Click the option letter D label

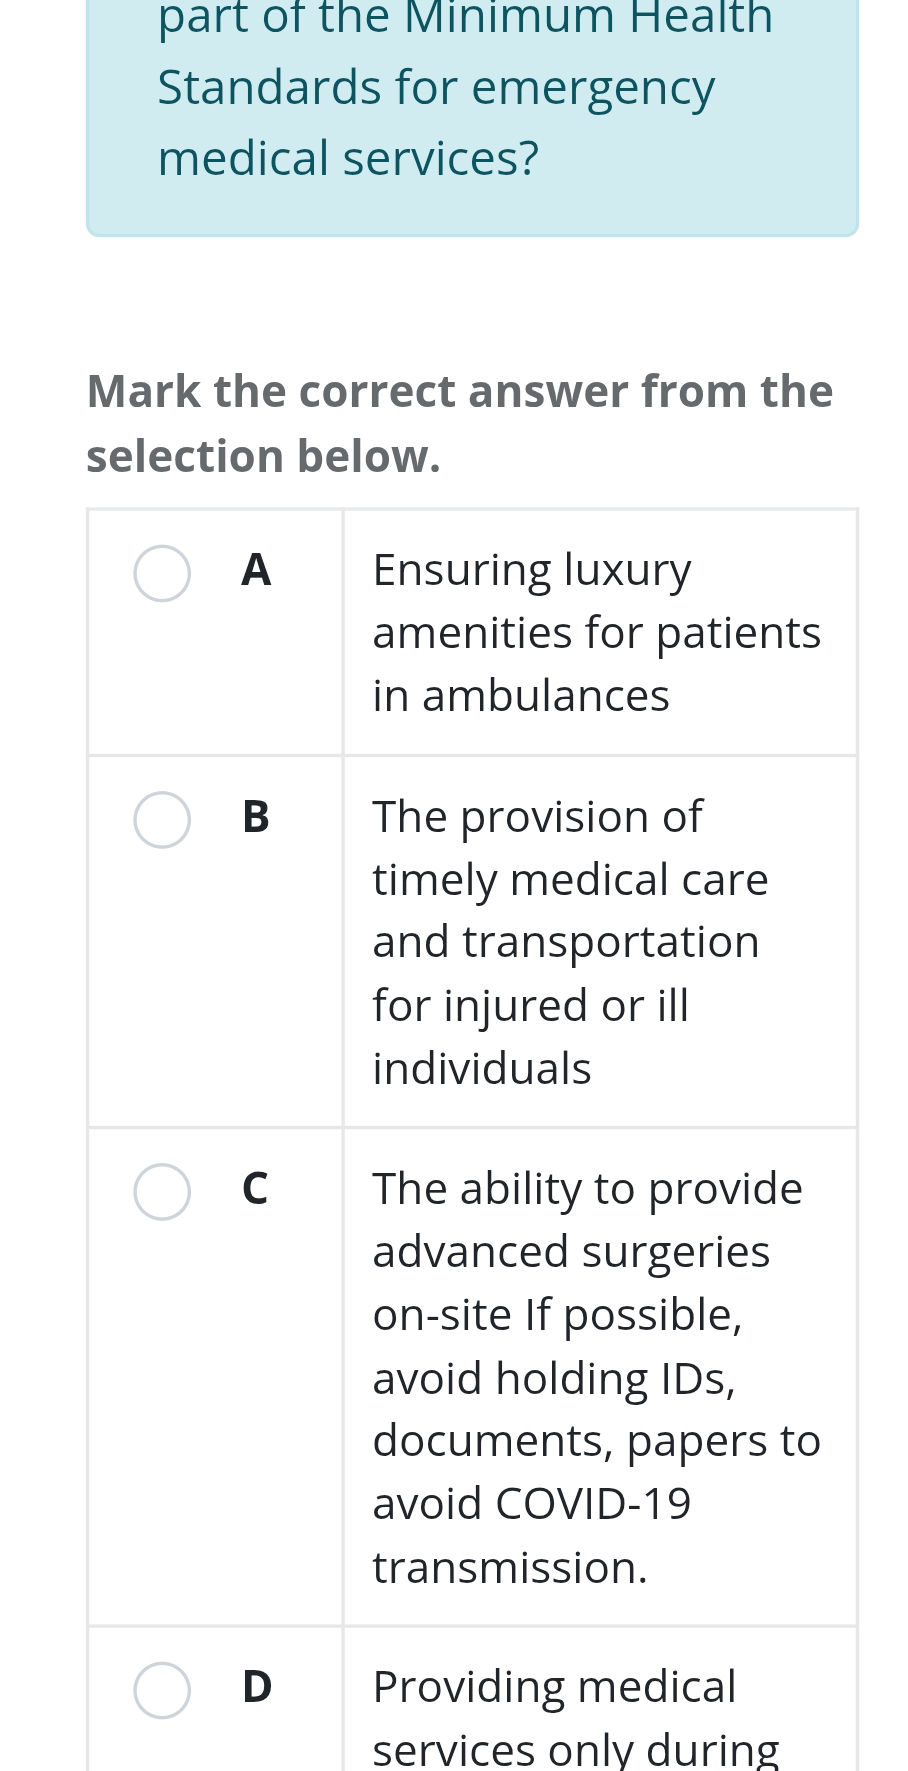(256, 1690)
